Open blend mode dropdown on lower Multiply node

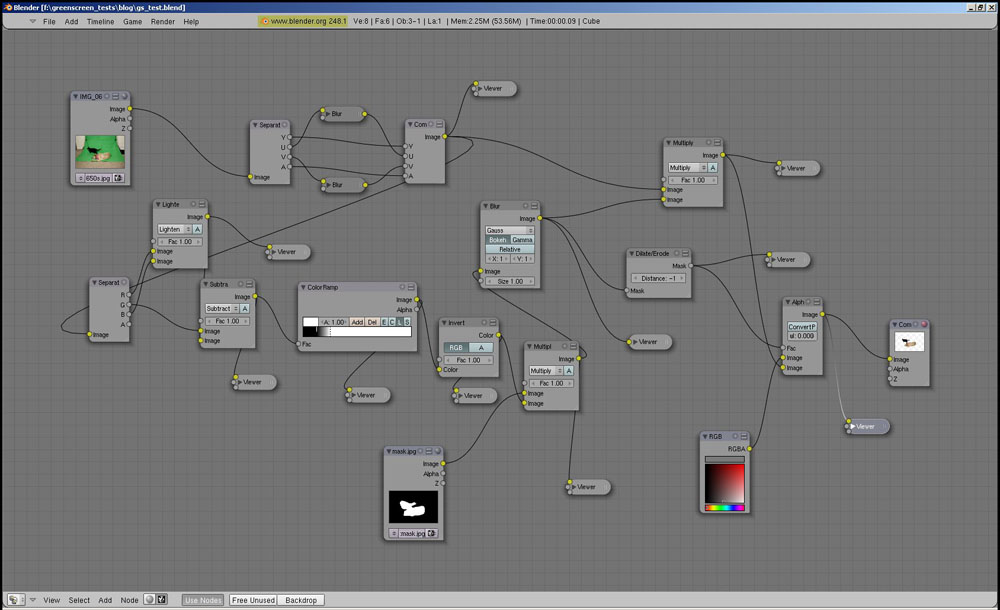pos(546,371)
